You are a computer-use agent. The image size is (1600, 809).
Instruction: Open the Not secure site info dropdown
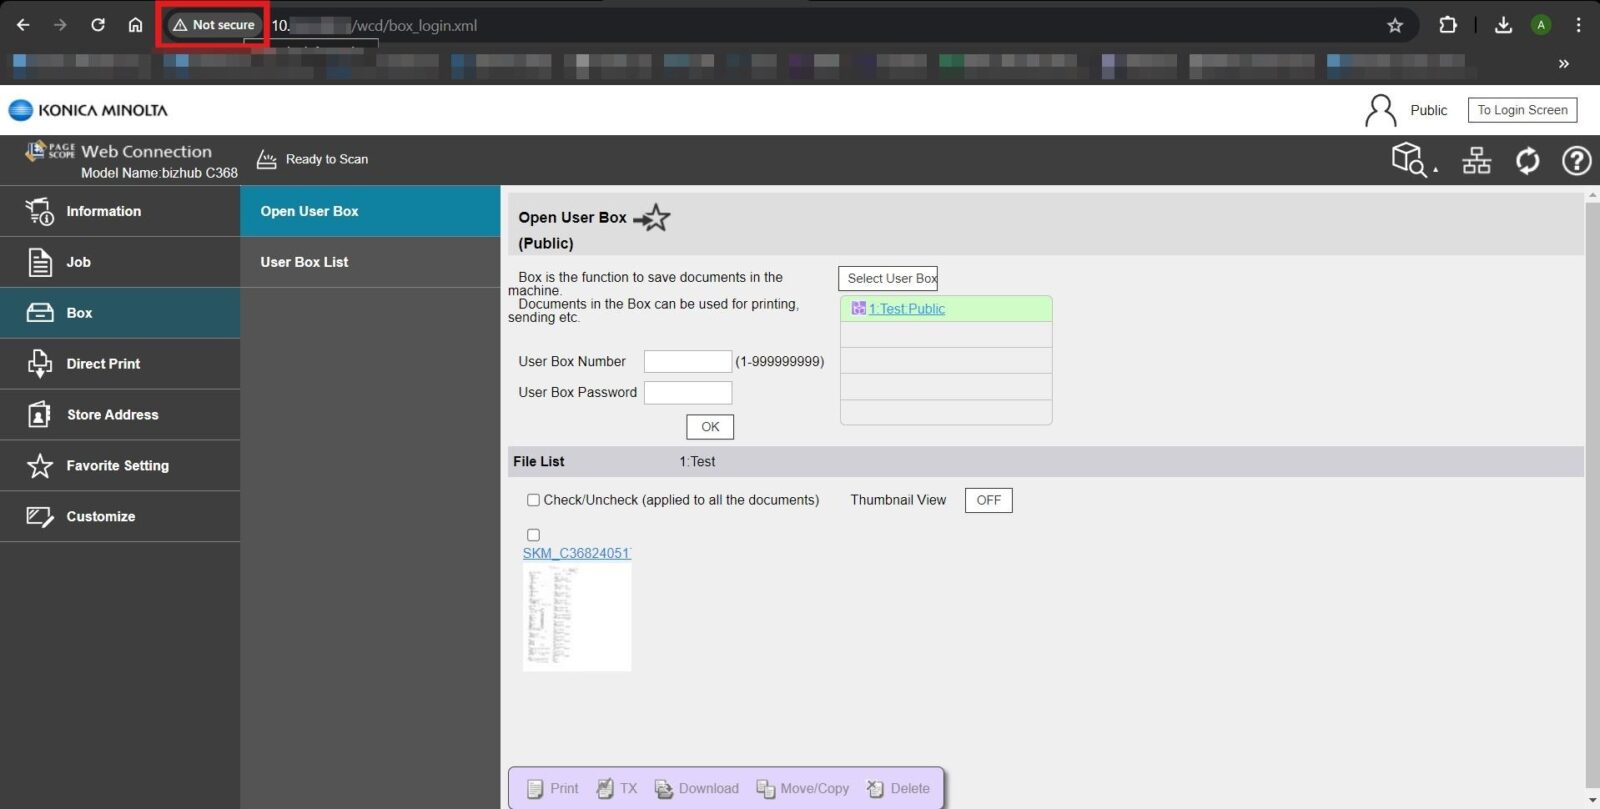point(214,25)
